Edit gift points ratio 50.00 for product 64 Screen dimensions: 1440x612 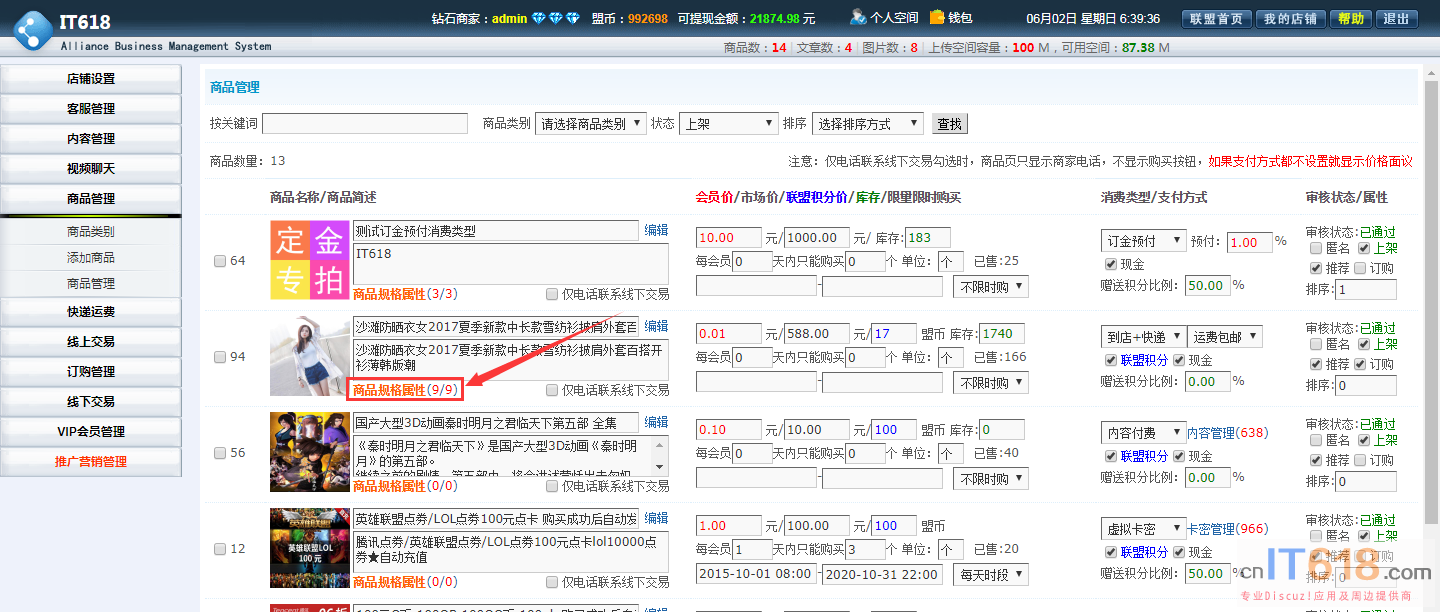[1208, 285]
